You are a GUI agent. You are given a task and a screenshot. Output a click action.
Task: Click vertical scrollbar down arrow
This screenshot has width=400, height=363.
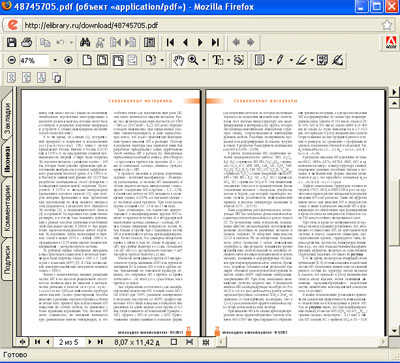coord(395,332)
